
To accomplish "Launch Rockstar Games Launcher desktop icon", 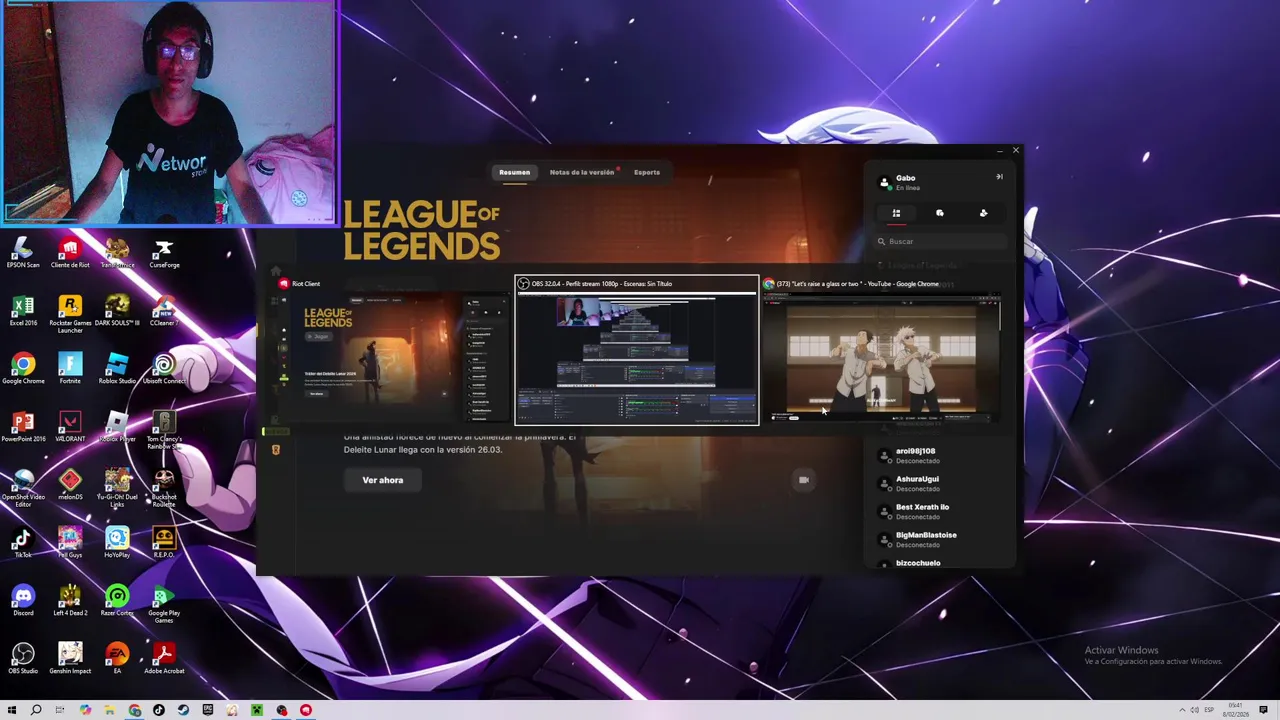I will point(70,313).
